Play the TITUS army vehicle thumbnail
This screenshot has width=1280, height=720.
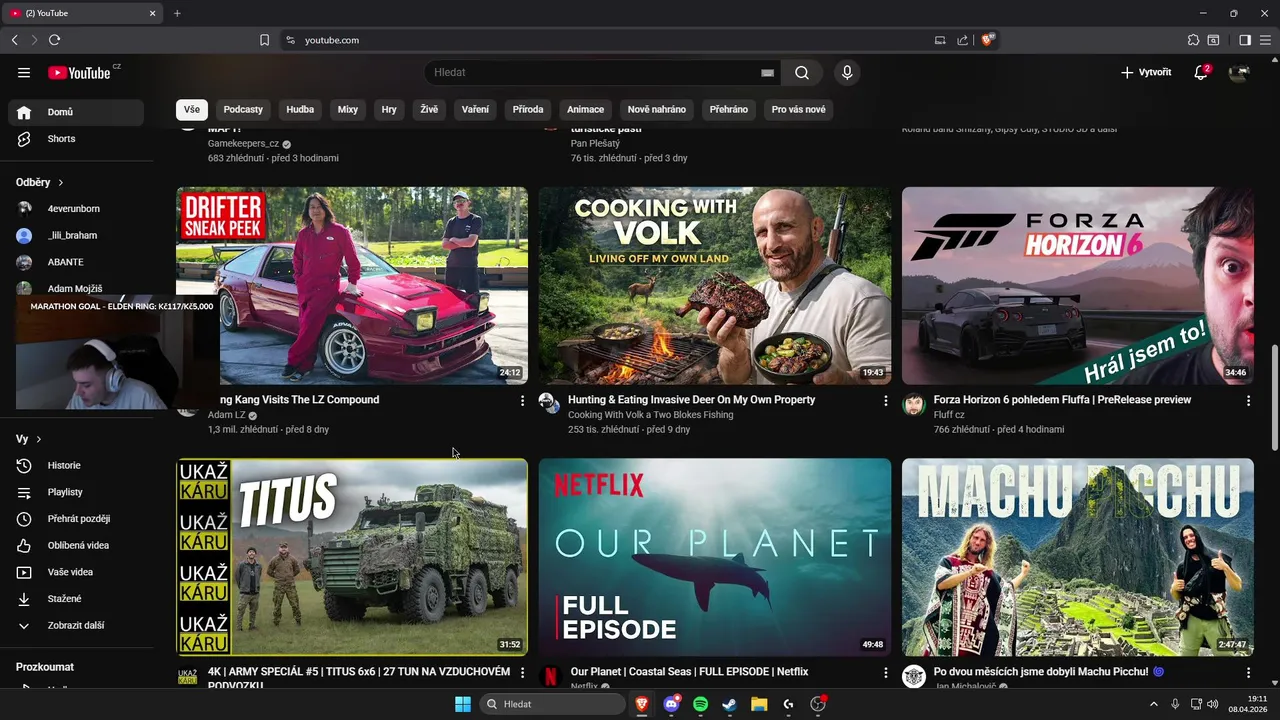[x=352, y=557]
